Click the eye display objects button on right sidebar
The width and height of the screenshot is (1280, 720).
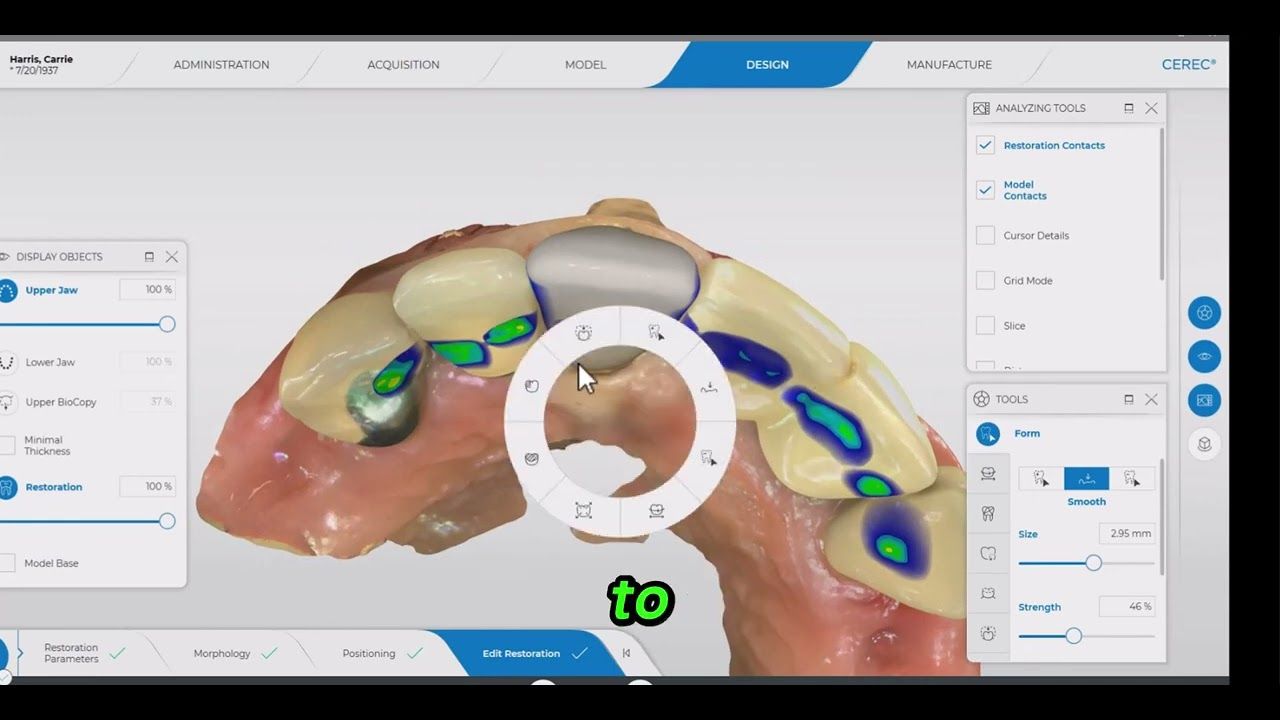click(x=1204, y=357)
